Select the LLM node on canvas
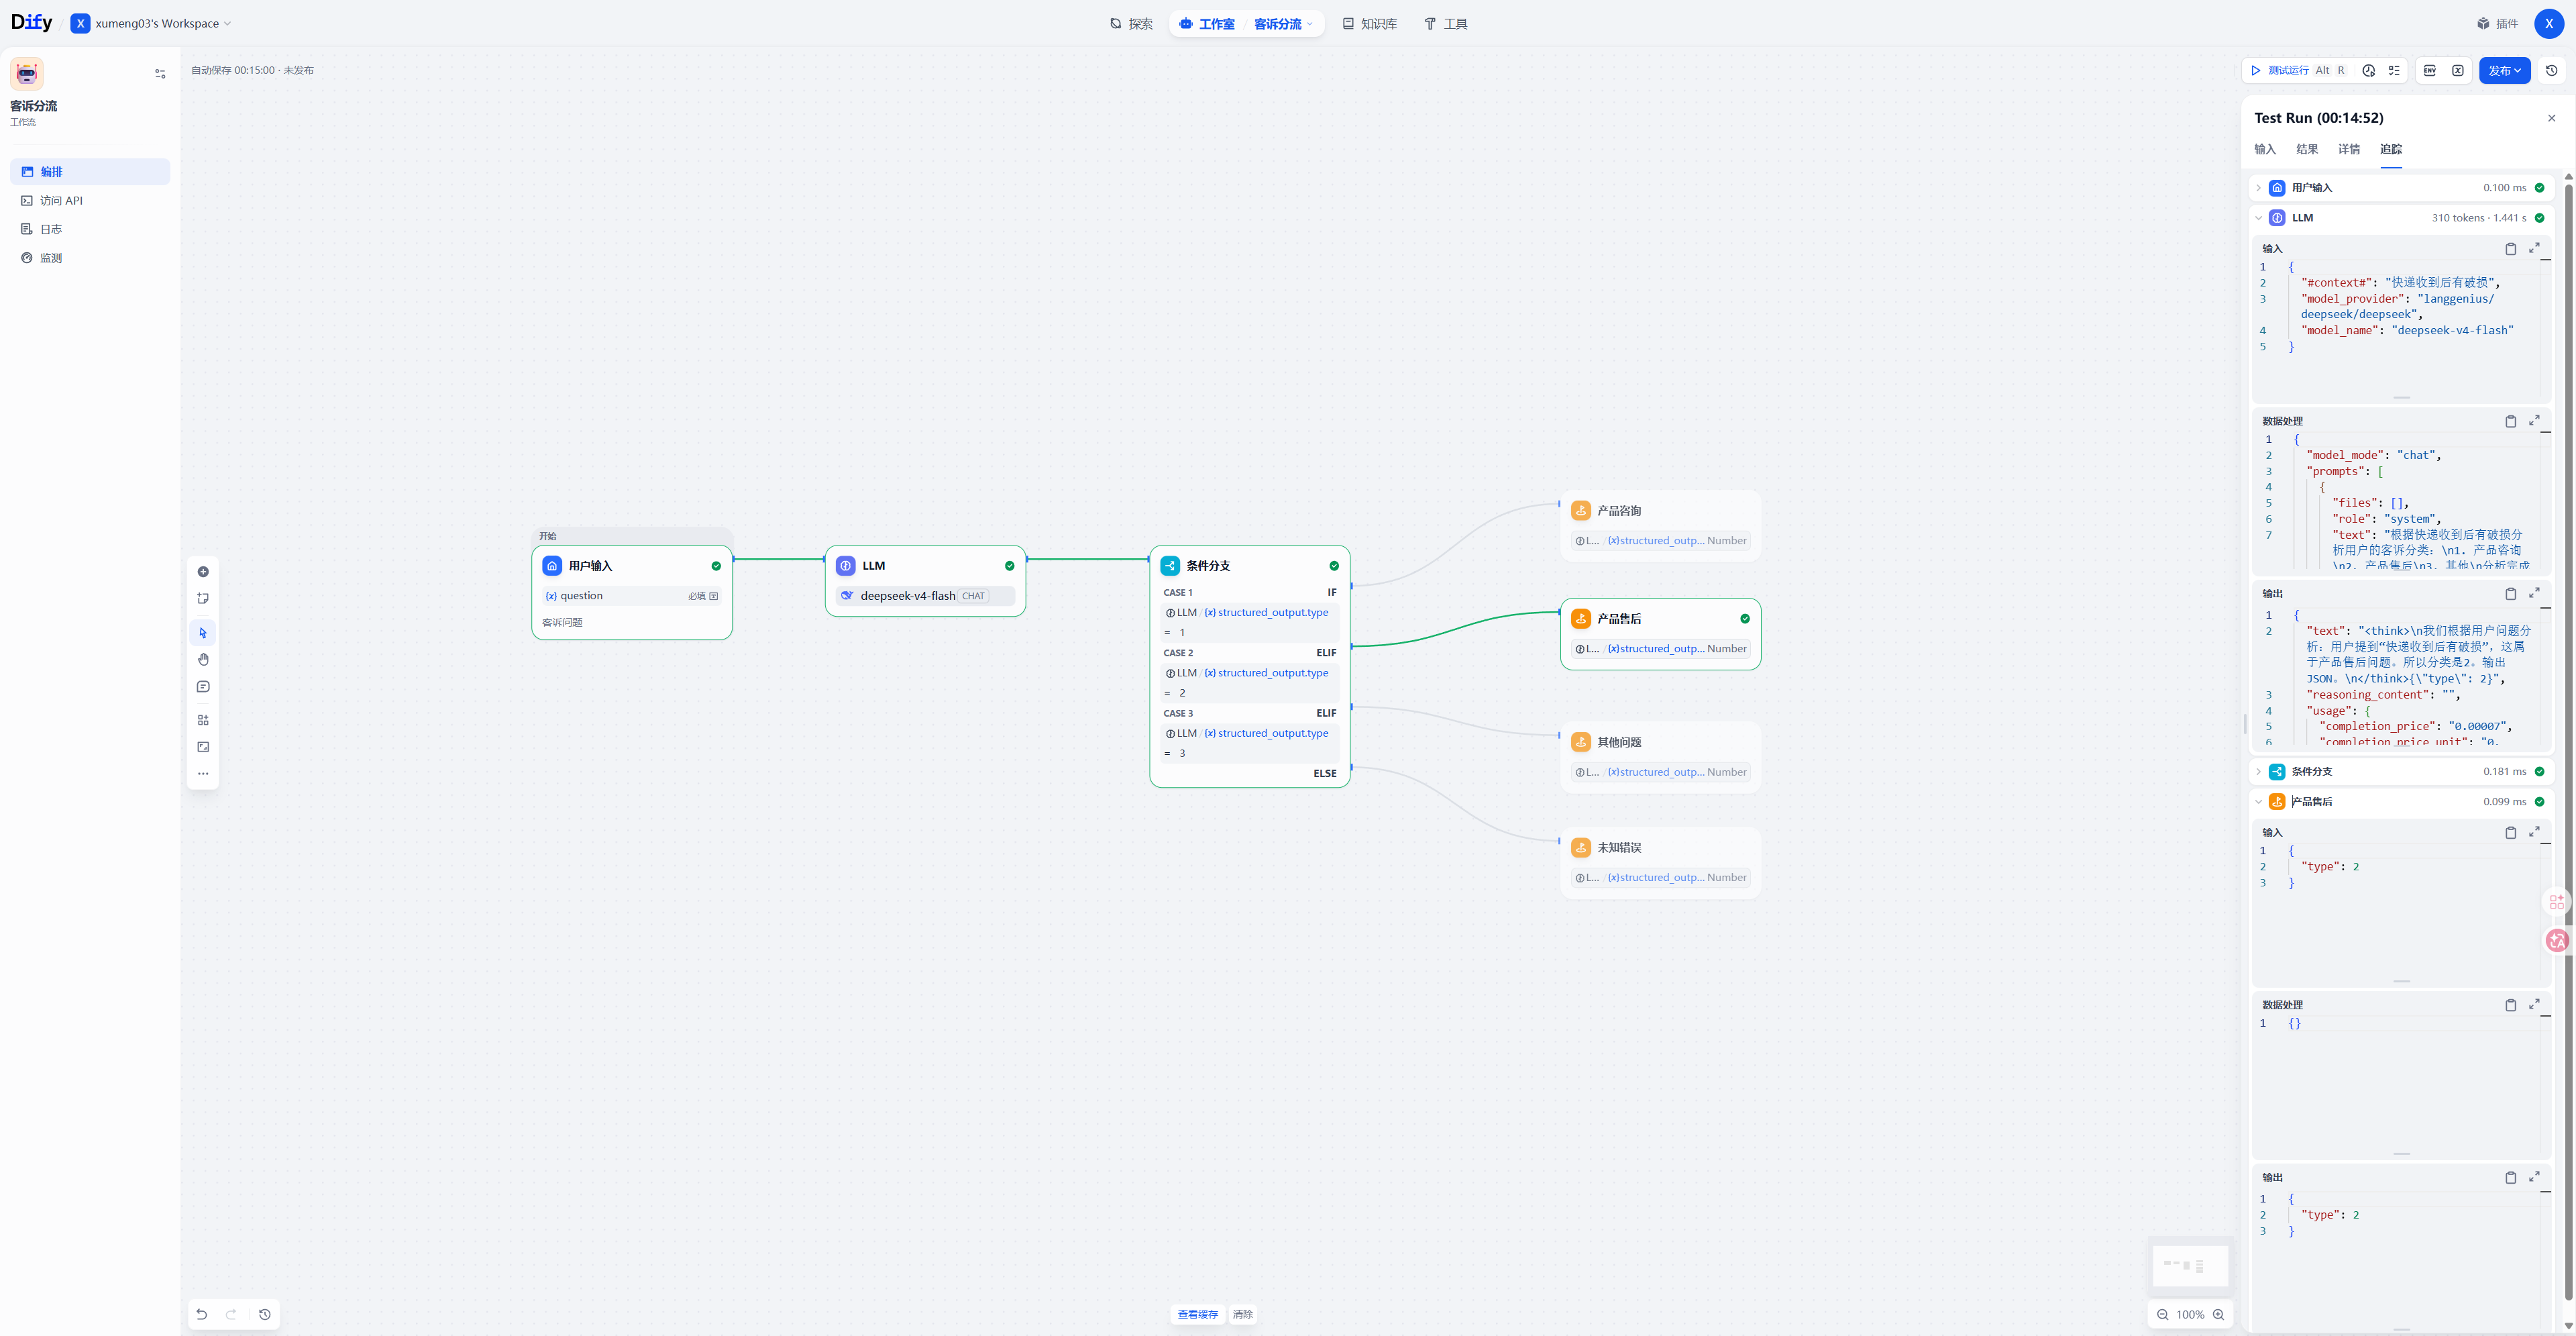Viewport: 2576px width, 1336px height. point(925,581)
